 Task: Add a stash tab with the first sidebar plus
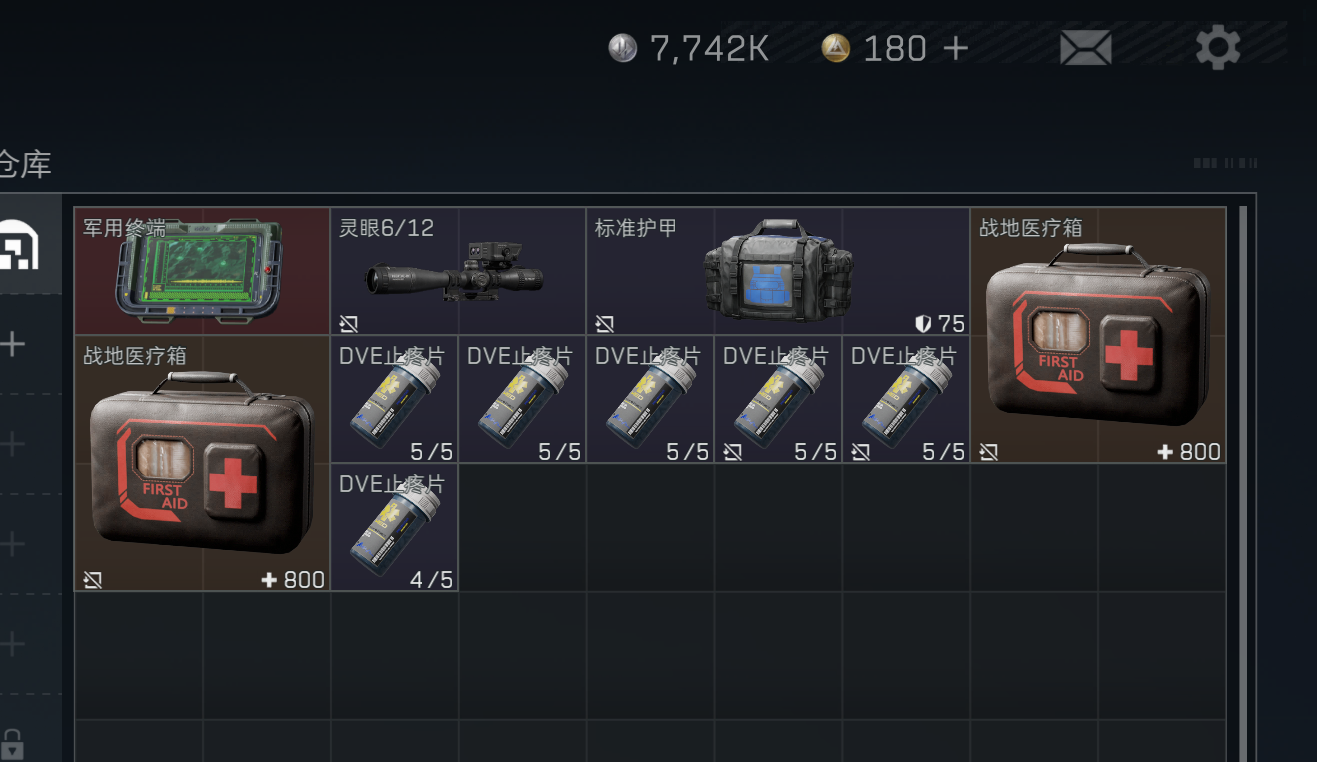click(13, 345)
